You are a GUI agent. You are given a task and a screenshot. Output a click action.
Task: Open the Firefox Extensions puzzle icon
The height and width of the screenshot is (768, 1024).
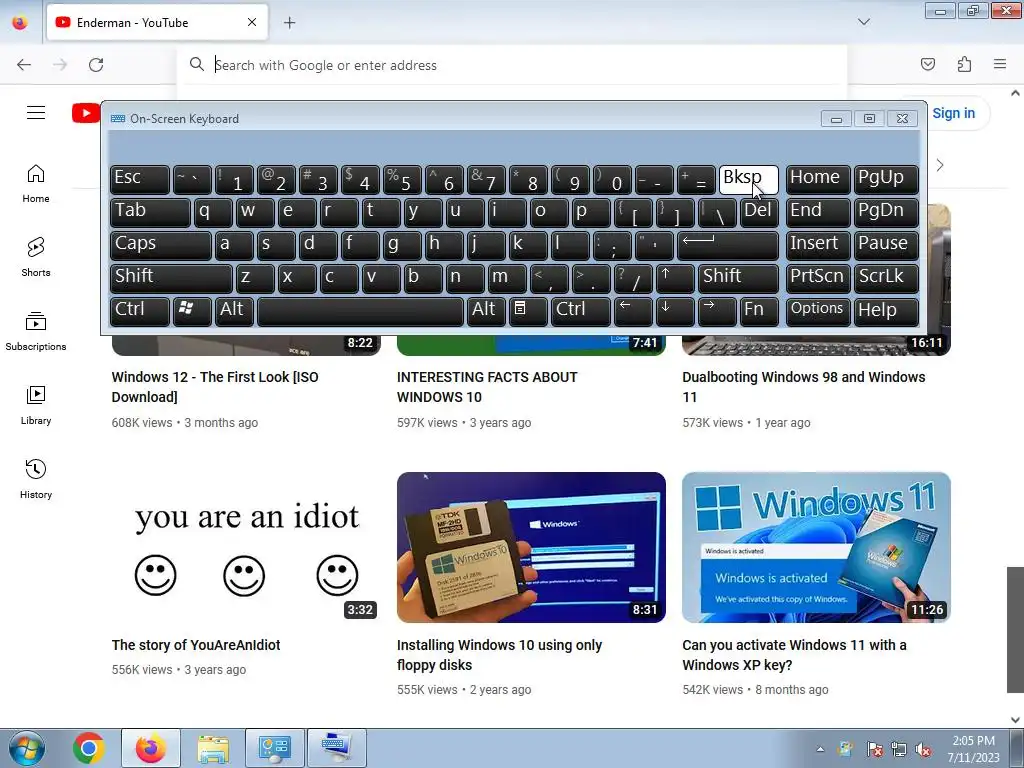[964, 64]
